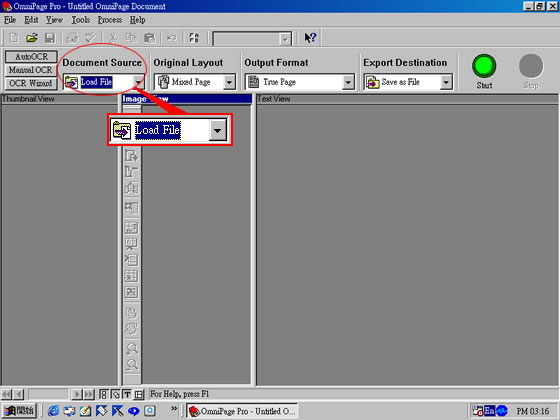
Task: Click the blue eye quick launch icon
Action: pos(134,411)
